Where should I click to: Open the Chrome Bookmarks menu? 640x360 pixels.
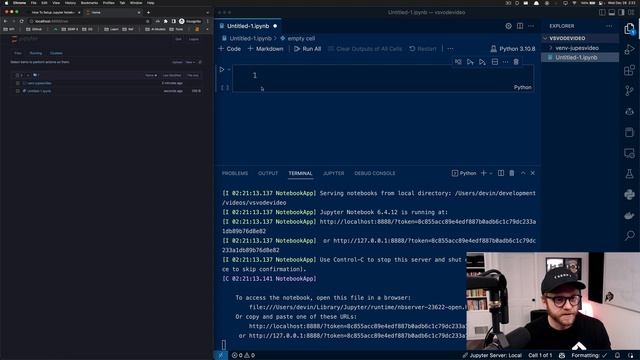(x=89, y=2)
